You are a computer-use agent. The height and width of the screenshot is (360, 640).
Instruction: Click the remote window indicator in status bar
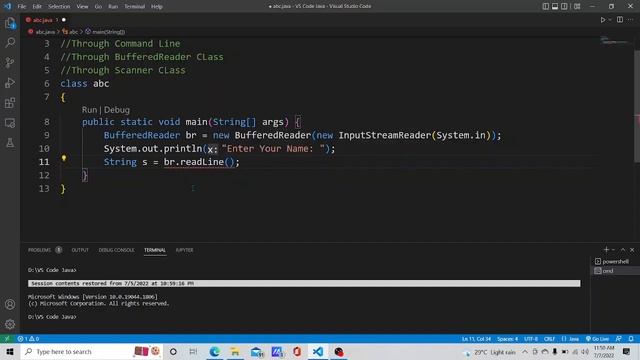pos(7,339)
